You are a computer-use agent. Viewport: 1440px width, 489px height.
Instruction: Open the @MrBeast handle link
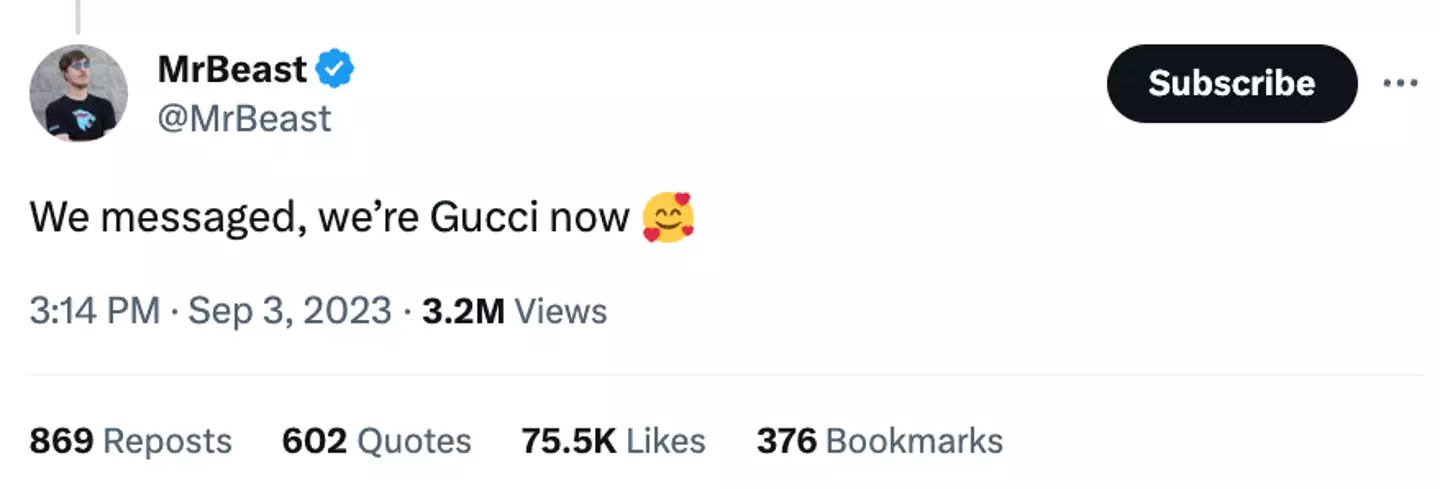coord(244,119)
